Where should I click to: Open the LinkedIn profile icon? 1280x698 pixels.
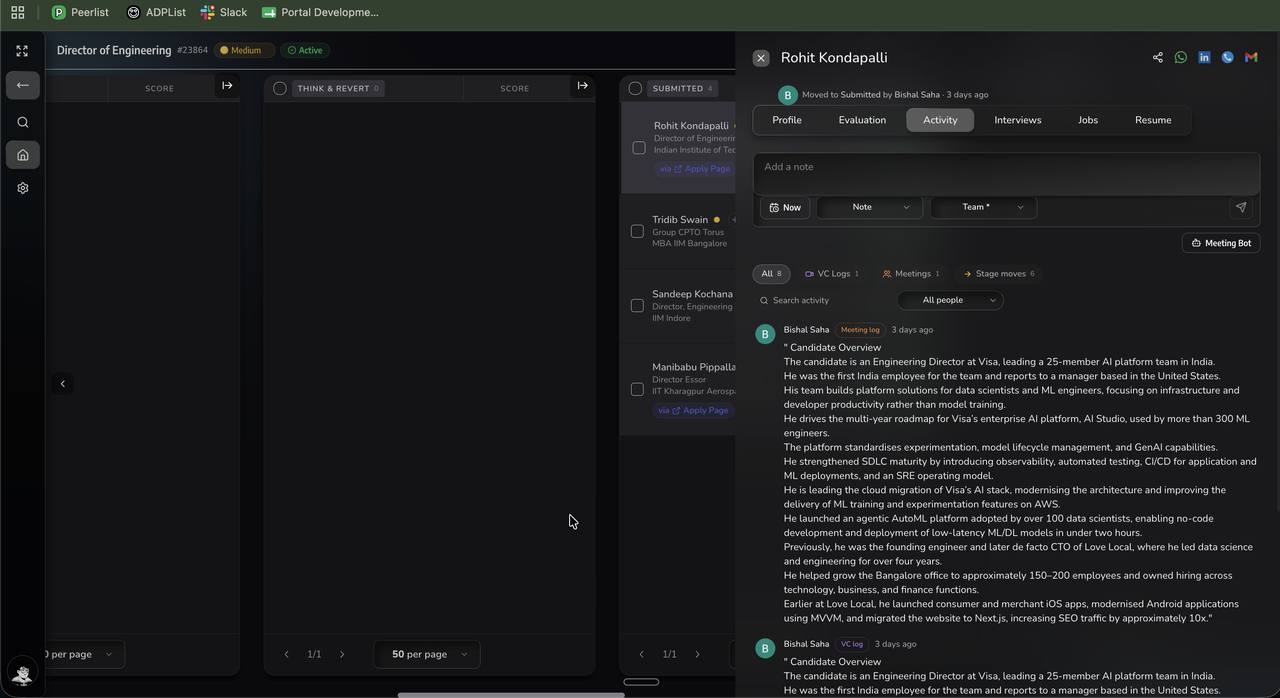[x=1204, y=58]
